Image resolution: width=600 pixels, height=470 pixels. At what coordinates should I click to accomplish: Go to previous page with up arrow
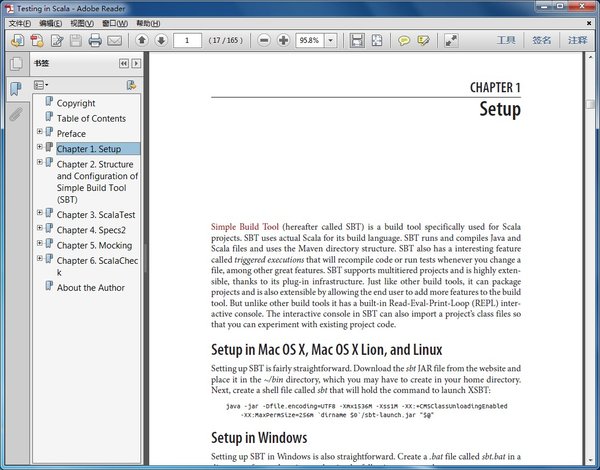pyautogui.click(x=142, y=40)
